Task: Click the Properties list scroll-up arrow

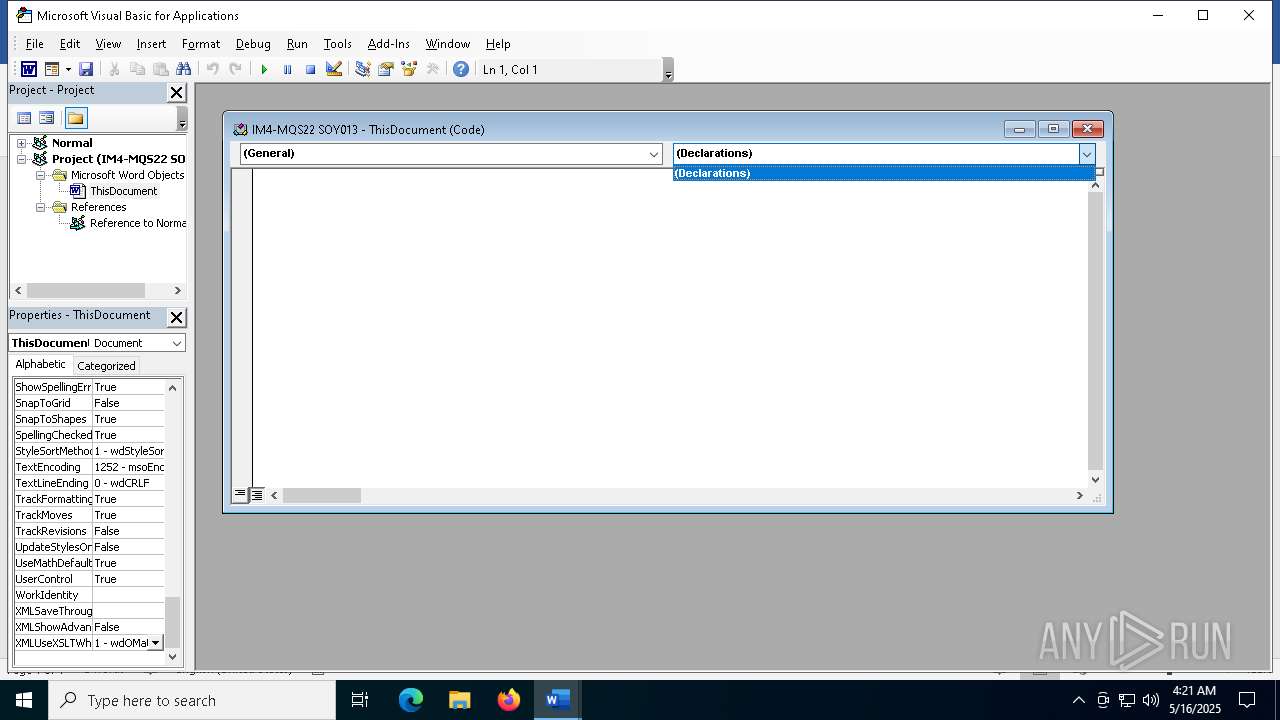Action: [172, 388]
